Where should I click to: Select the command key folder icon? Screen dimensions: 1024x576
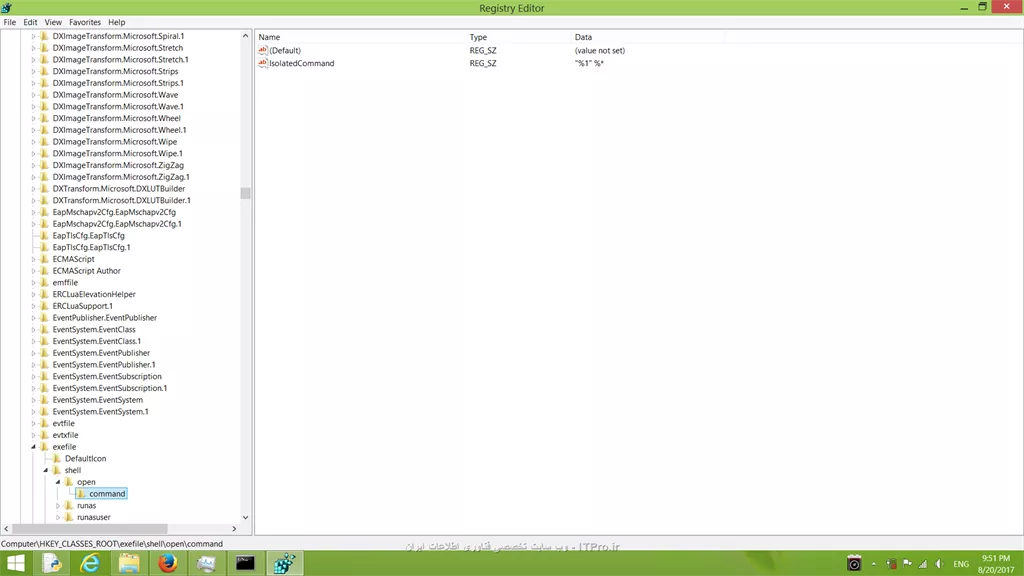[x=81, y=494]
